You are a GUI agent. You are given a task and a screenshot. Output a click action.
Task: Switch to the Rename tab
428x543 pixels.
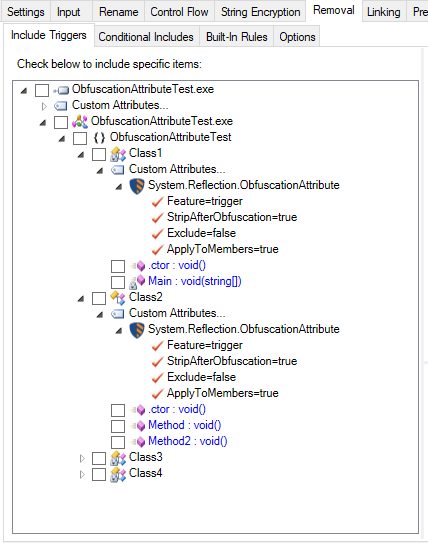point(118,12)
